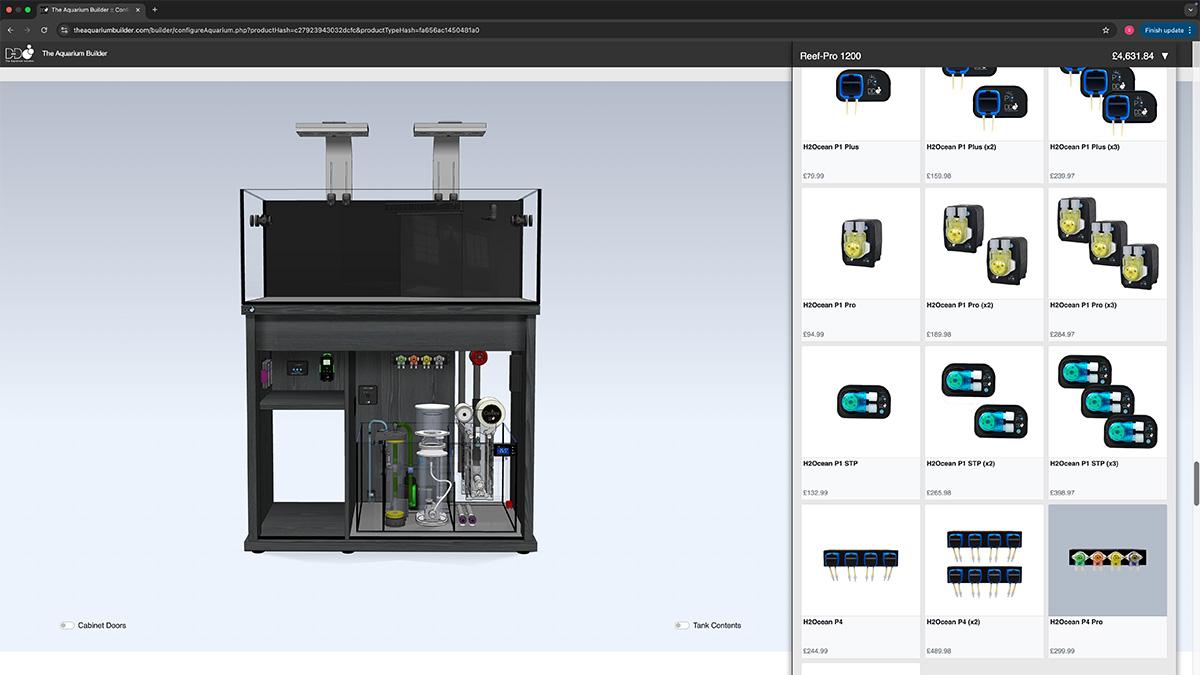Open the tab search dropdown in Chrome
This screenshot has height=675, width=1200.
coord(1190,9)
